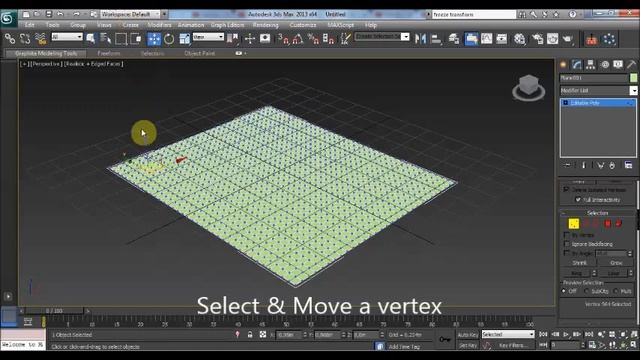Open the key filter 'Selected' dropdown

pyautogui.click(x=508, y=334)
